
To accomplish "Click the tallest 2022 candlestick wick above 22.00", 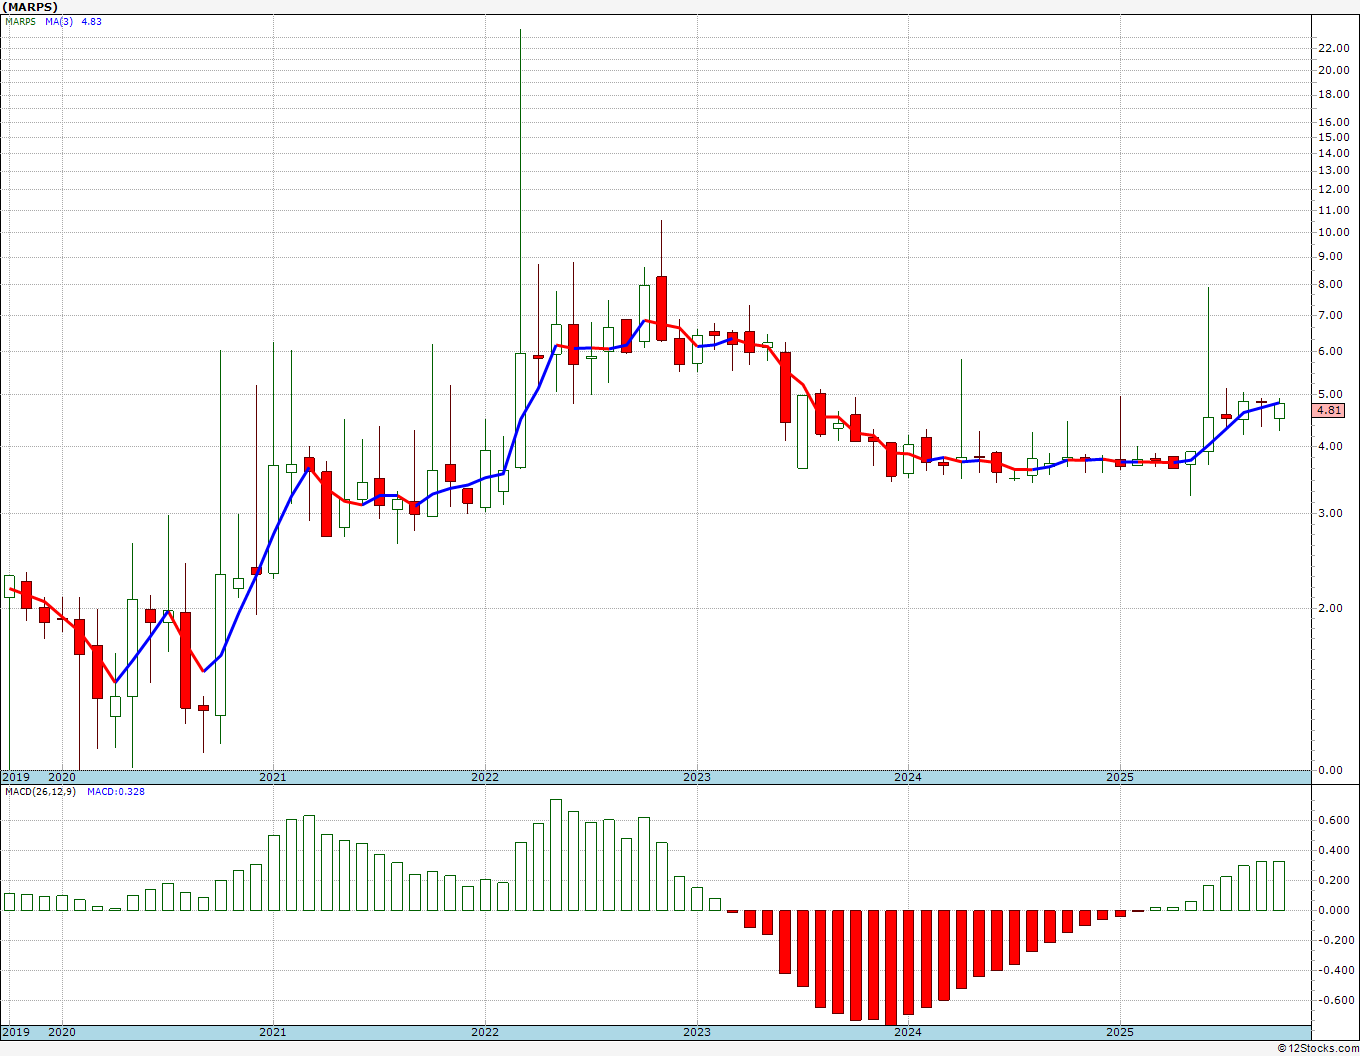I will (520, 190).
